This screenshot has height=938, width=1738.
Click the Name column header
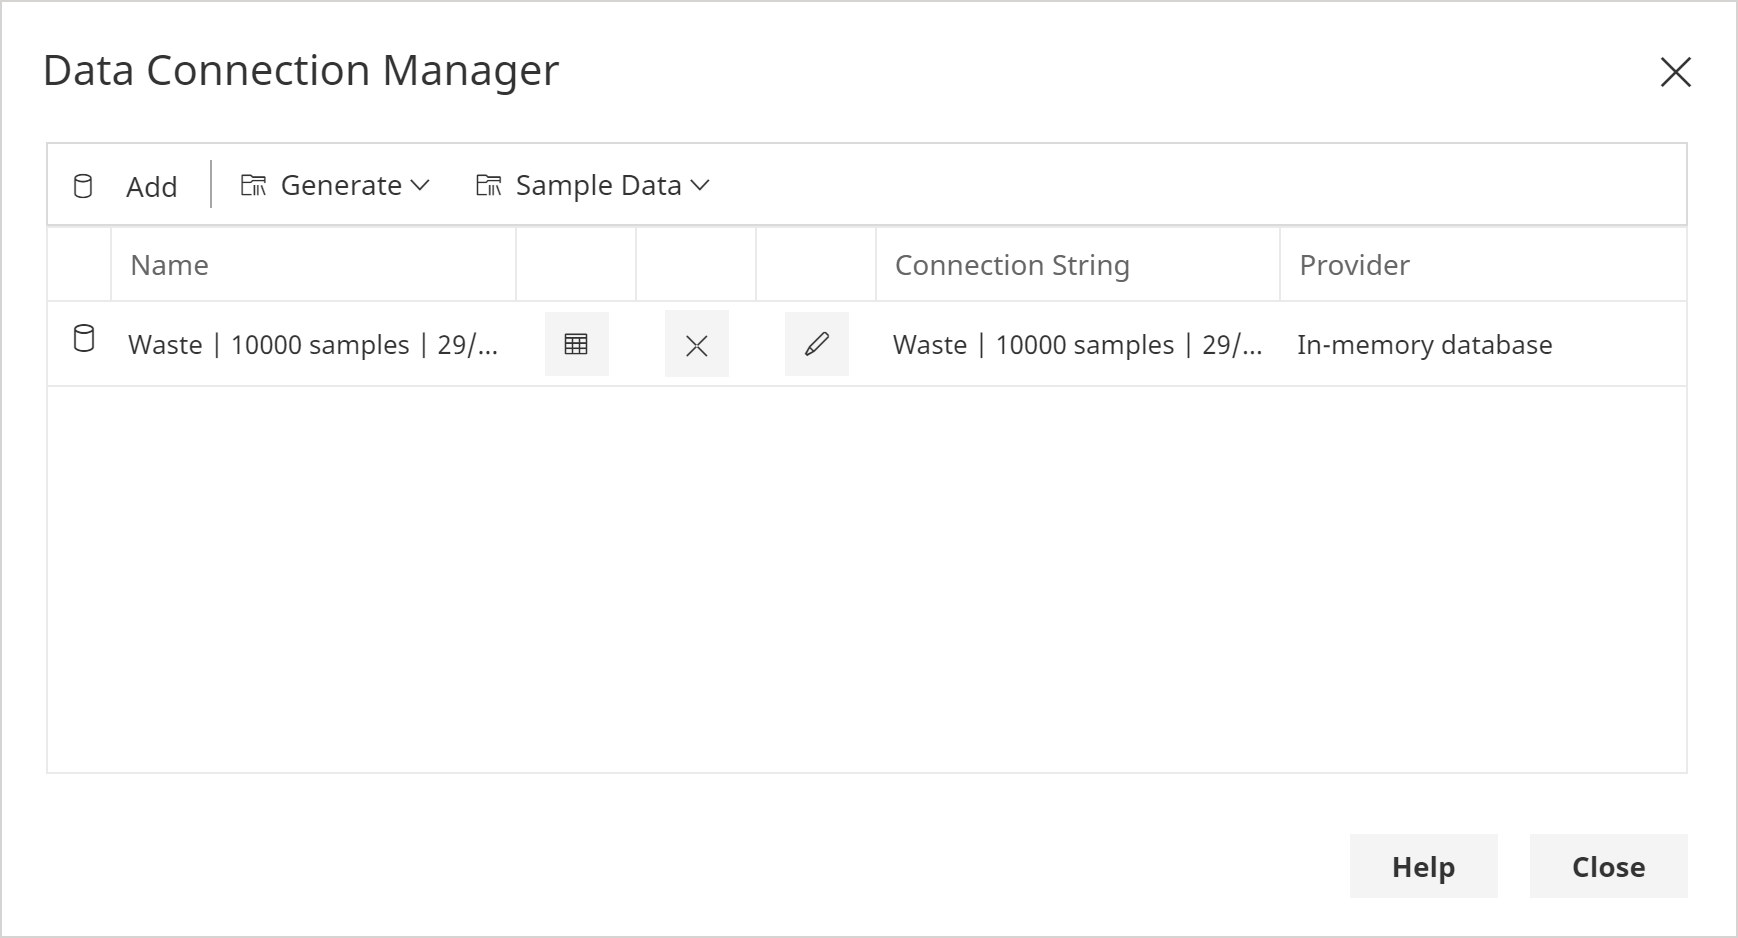pos(168,264)
